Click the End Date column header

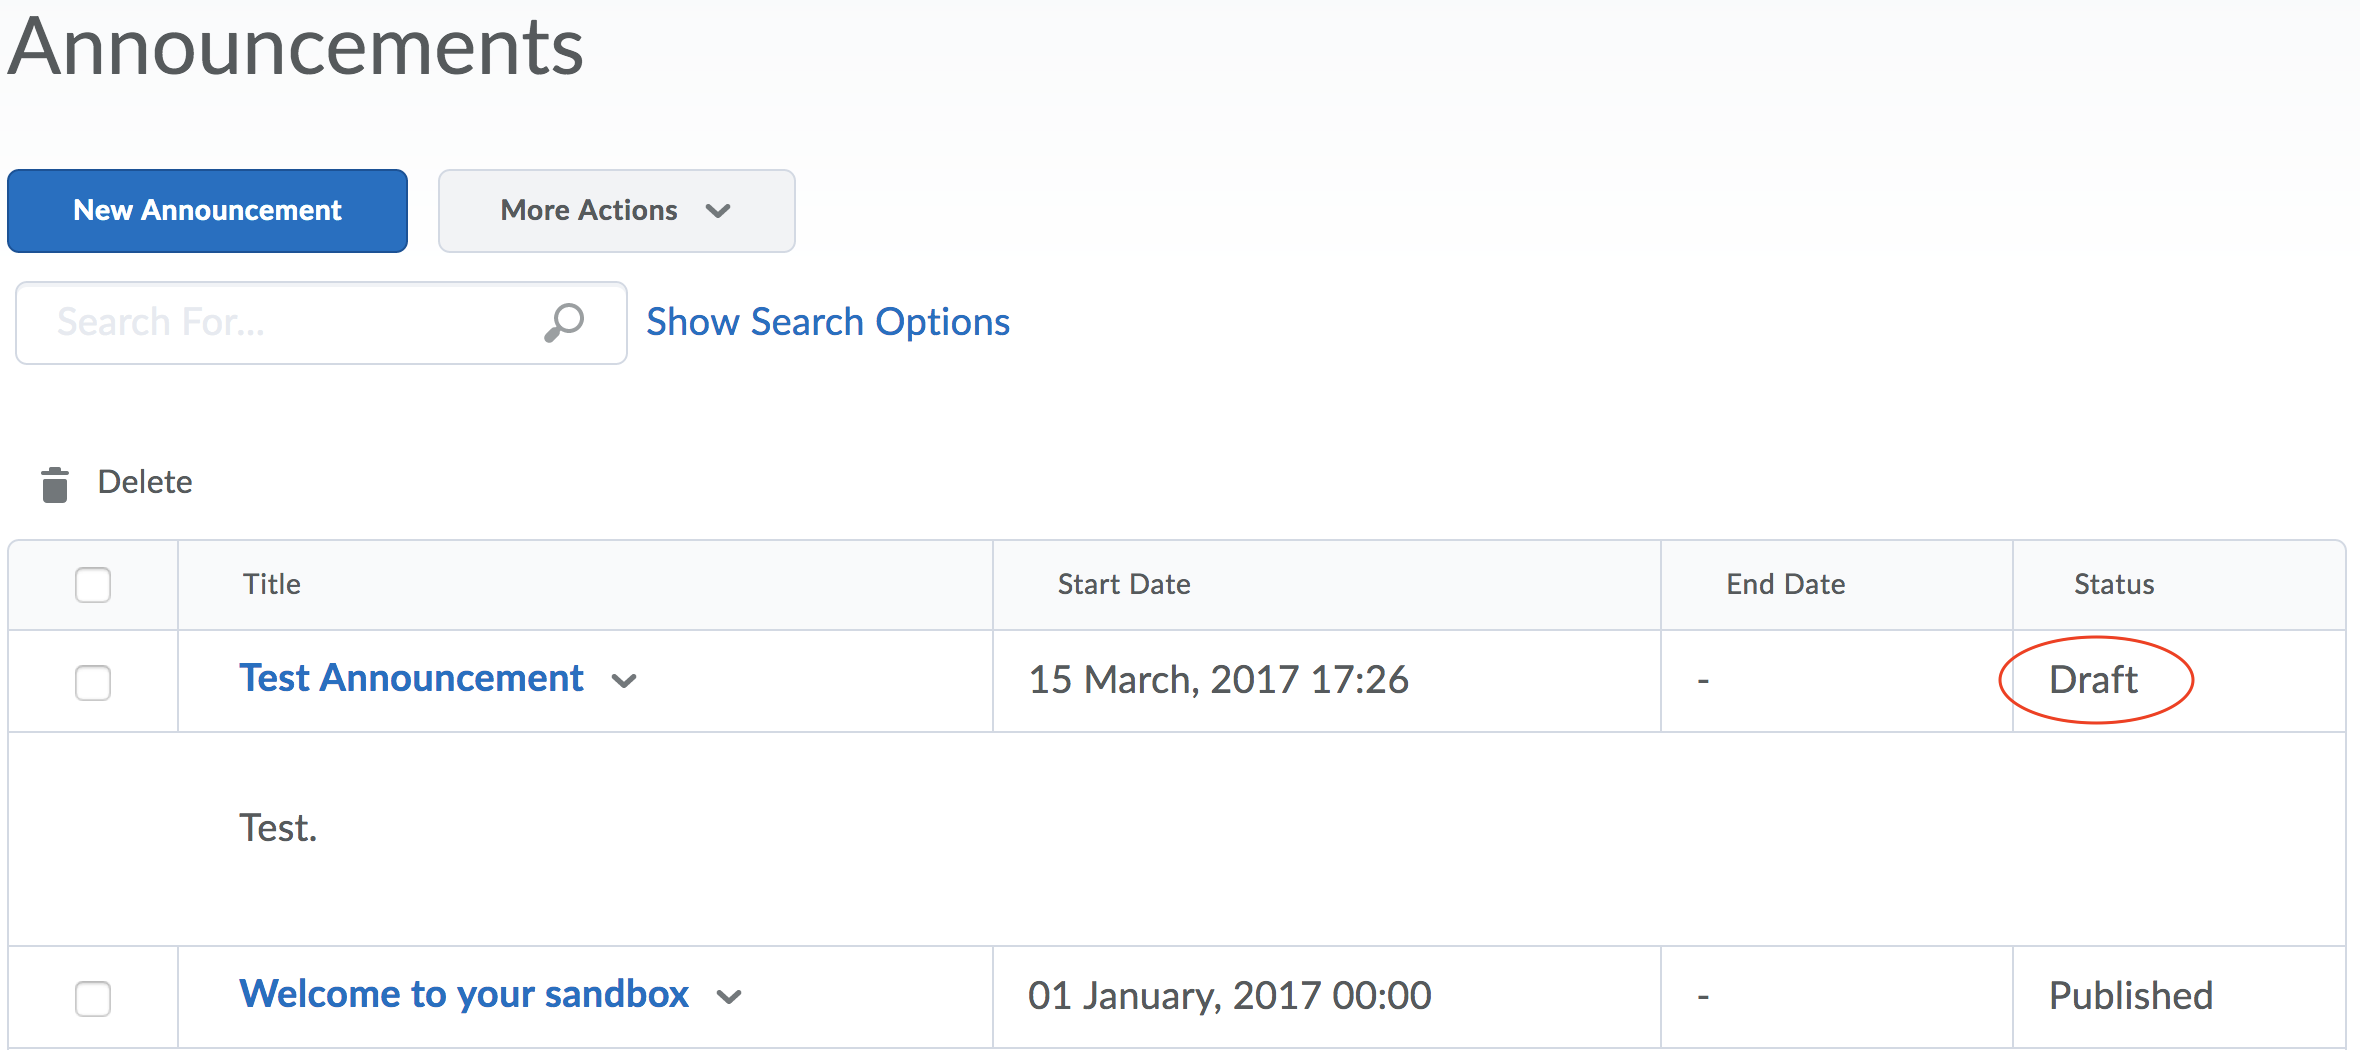coord(1785,585)
